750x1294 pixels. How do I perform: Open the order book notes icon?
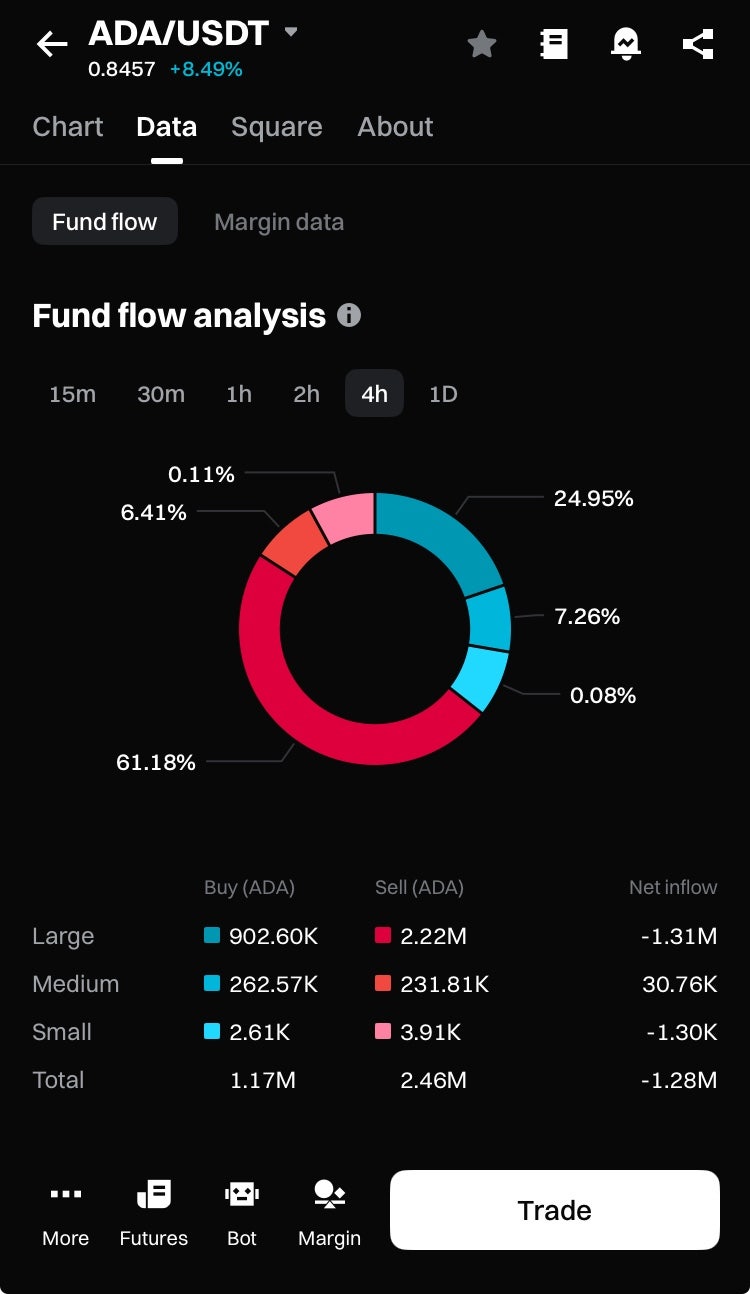click(x=553, y=44)
